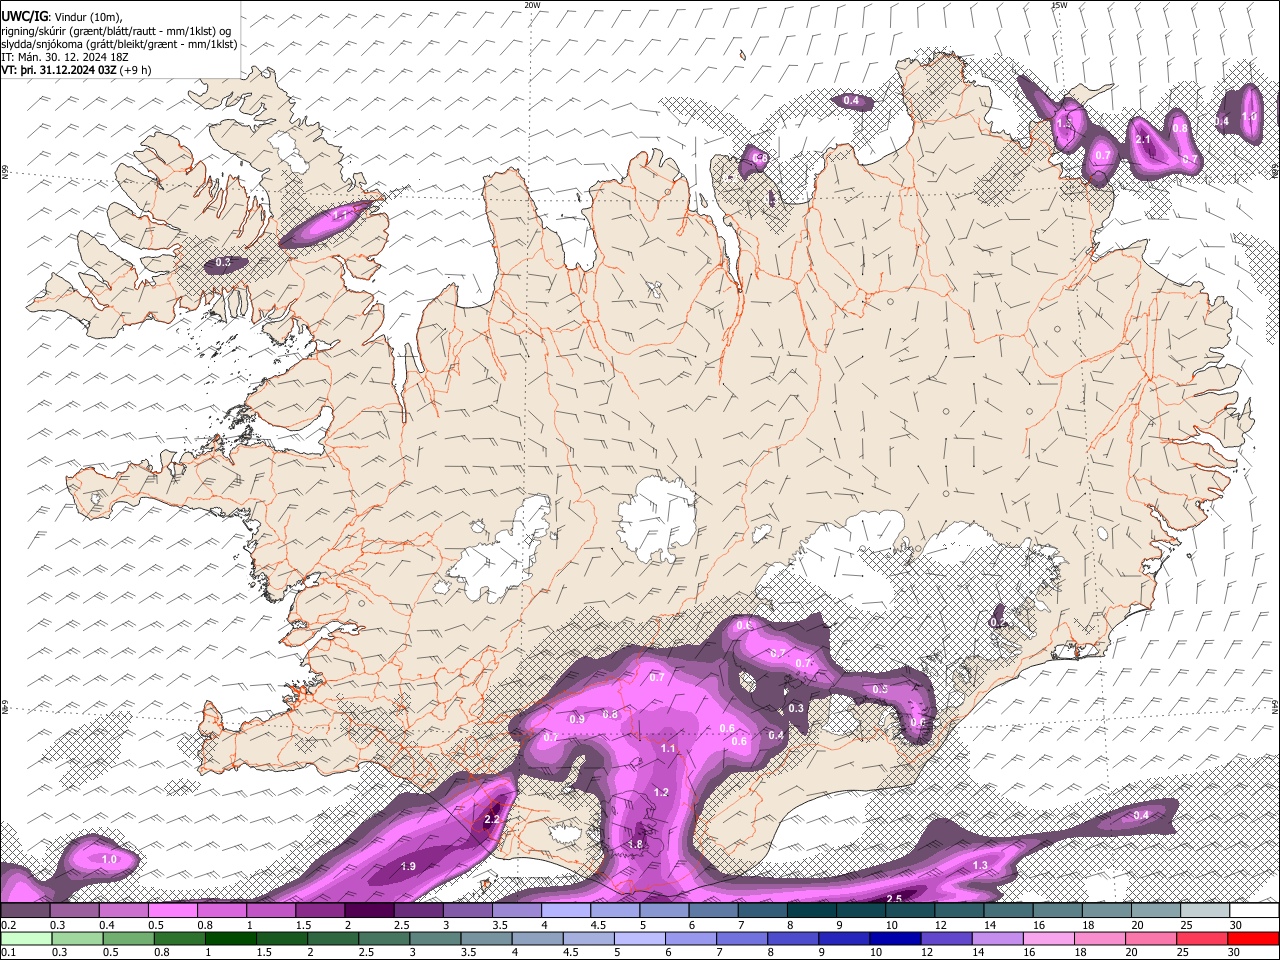
Task: Click the 1.9 precipitation value on the map
Action: (x=408, y=866)
